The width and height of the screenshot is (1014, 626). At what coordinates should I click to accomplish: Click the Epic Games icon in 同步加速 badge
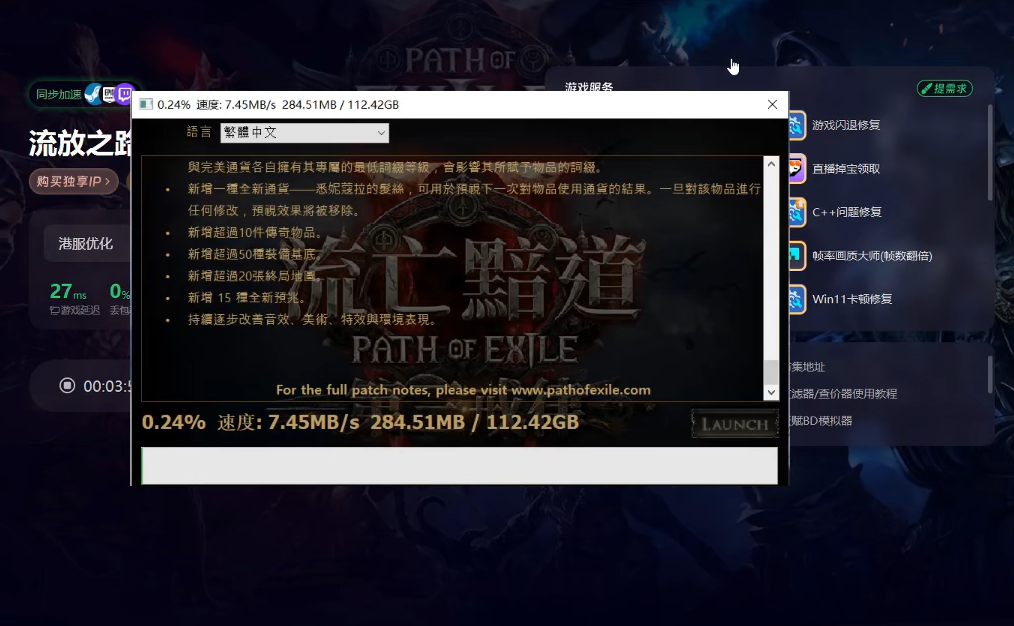pos(109,94)
